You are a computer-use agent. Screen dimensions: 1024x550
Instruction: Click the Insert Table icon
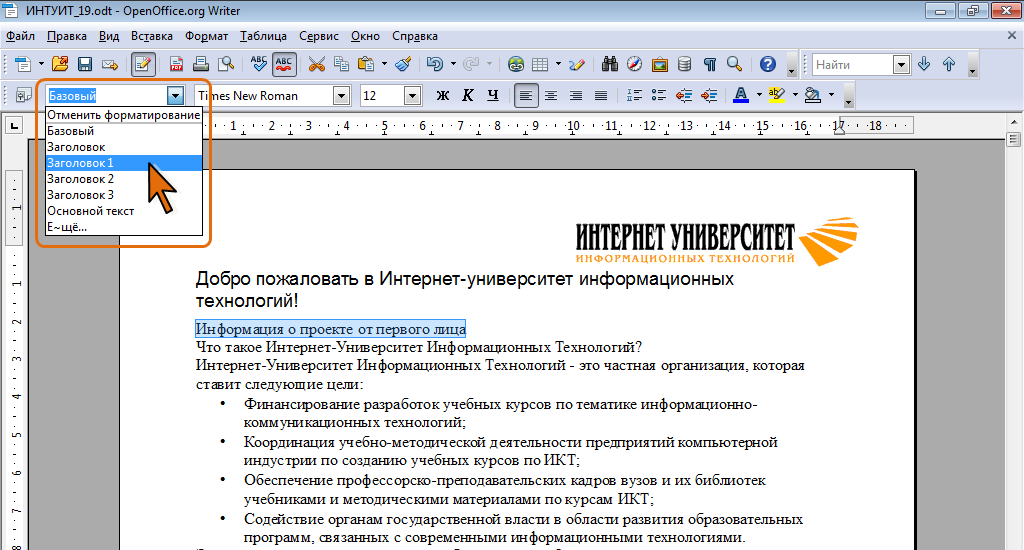click(540, 64)
